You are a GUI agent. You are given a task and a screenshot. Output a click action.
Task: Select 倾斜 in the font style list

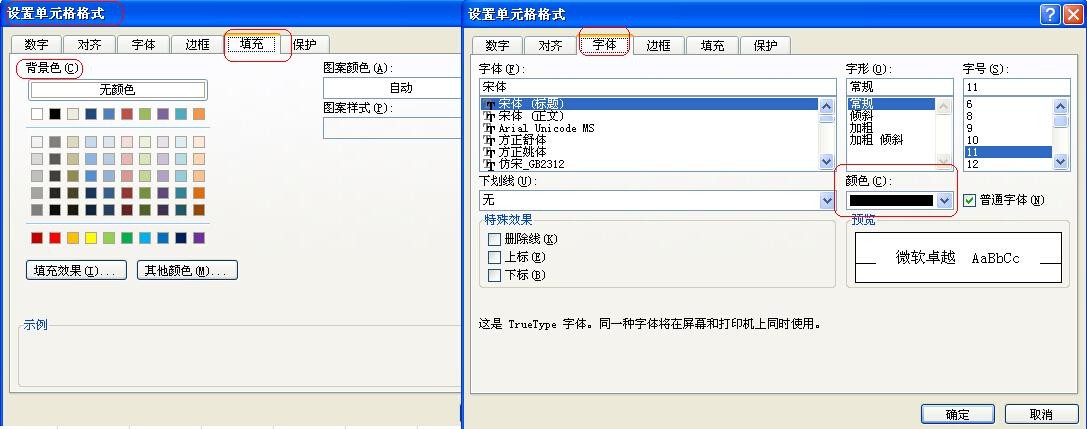891,116
